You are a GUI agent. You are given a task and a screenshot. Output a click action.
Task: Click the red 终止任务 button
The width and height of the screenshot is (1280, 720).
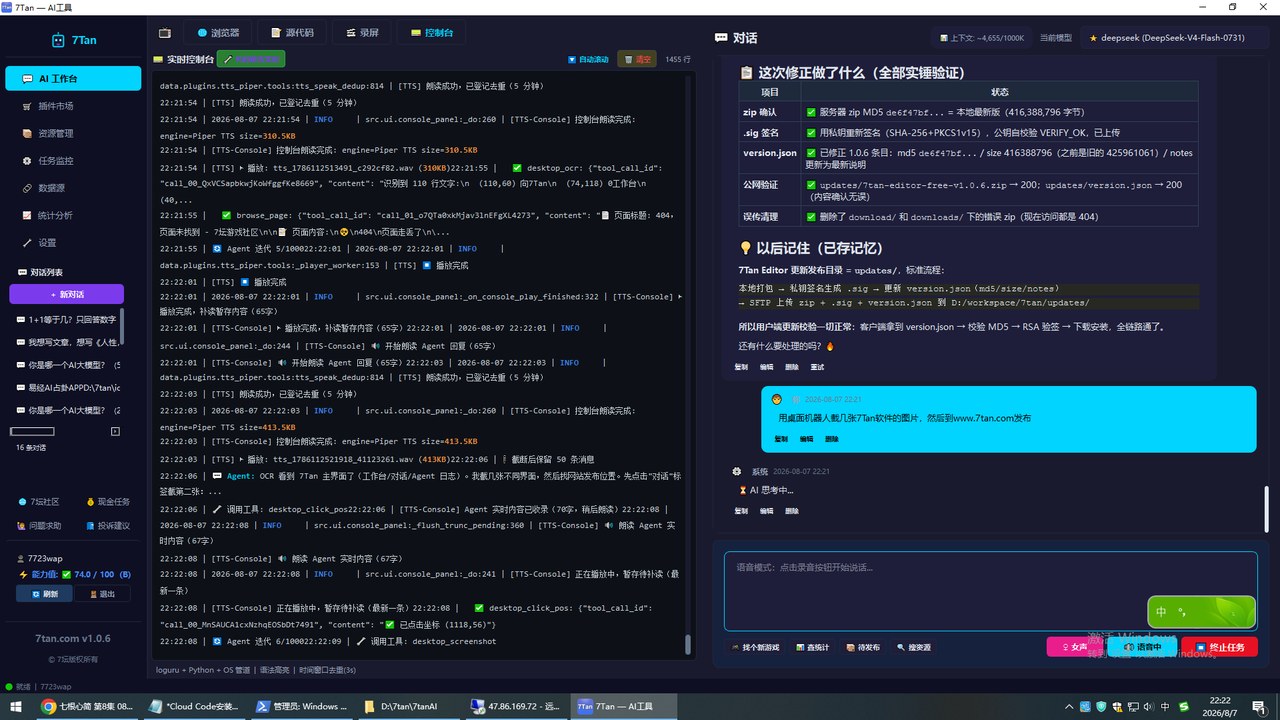tap(1219, 647)
